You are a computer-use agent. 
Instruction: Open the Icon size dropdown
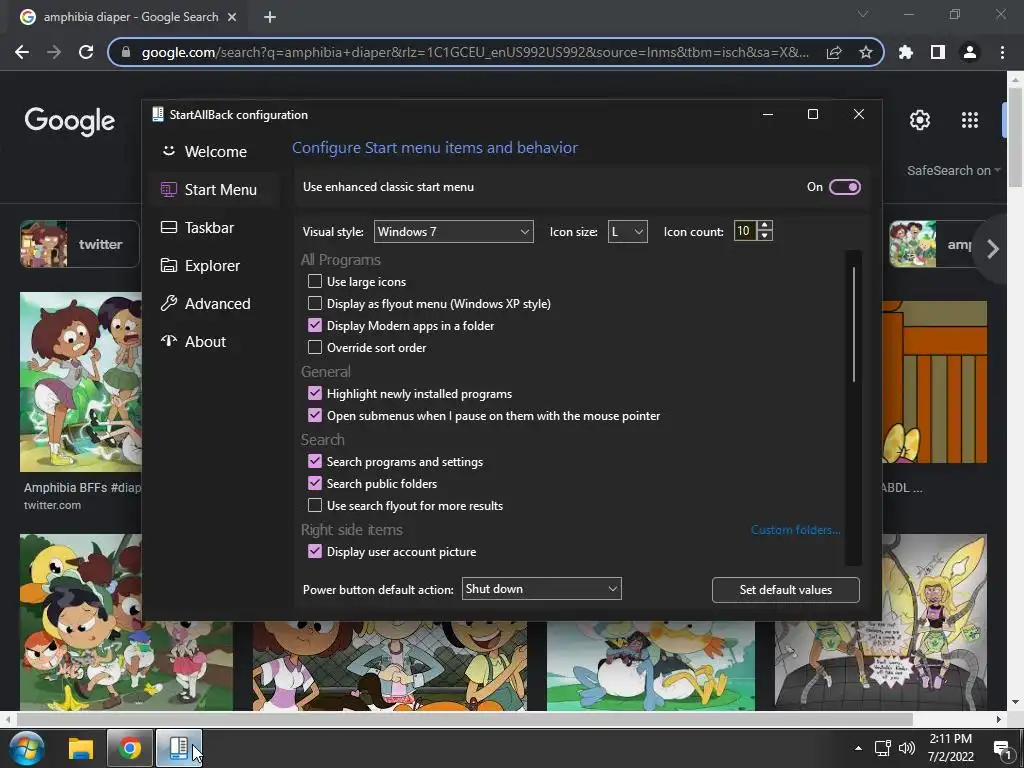coord(627,231)
